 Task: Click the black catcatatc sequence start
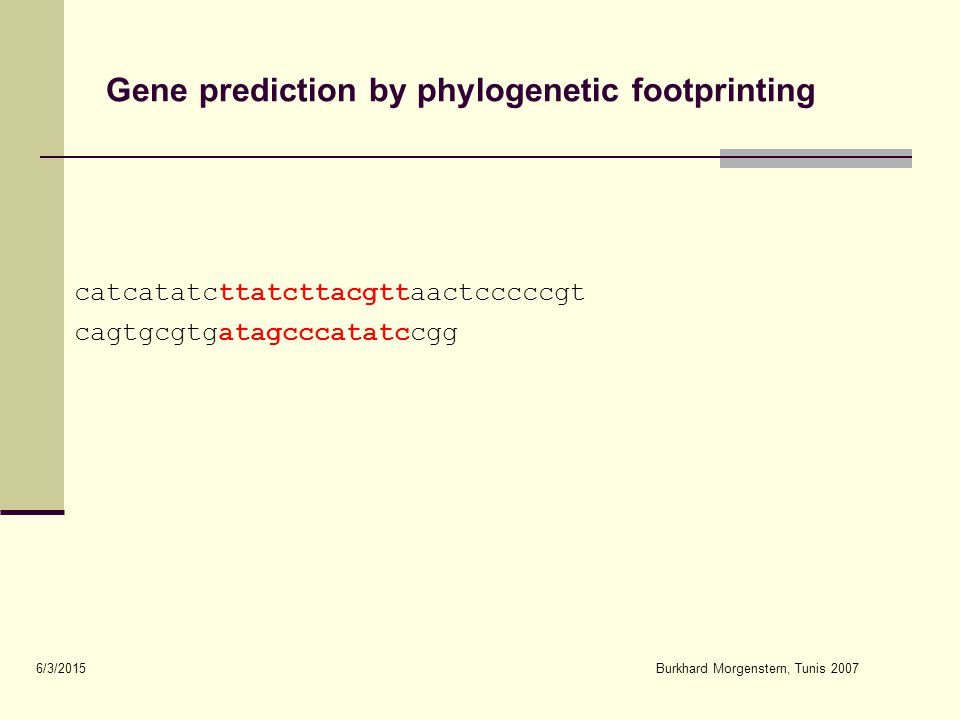(147, 293)
